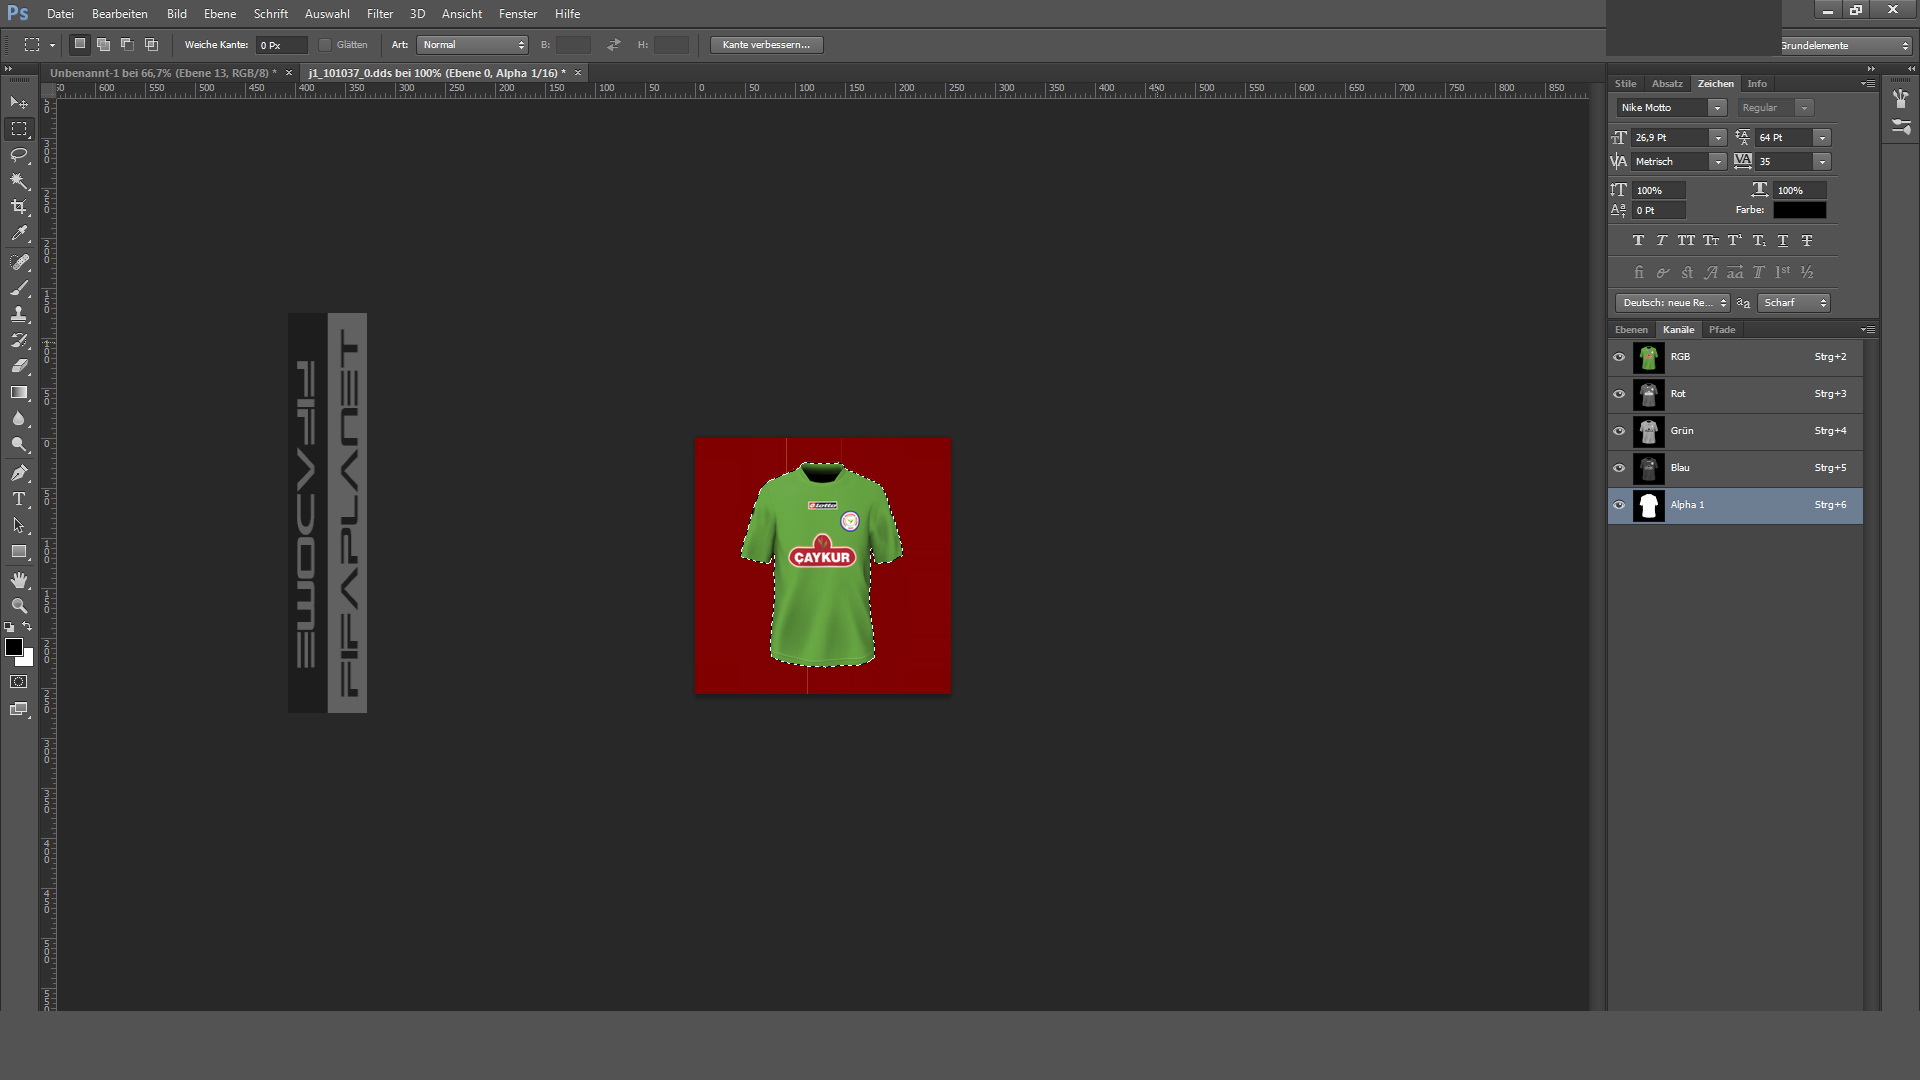Open the Absatz panel tab
The image size is (1920, 1080).
1667,84
